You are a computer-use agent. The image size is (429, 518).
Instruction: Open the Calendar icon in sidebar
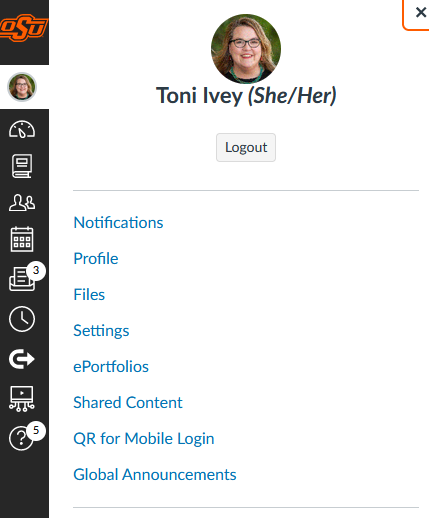coord(22,239)
